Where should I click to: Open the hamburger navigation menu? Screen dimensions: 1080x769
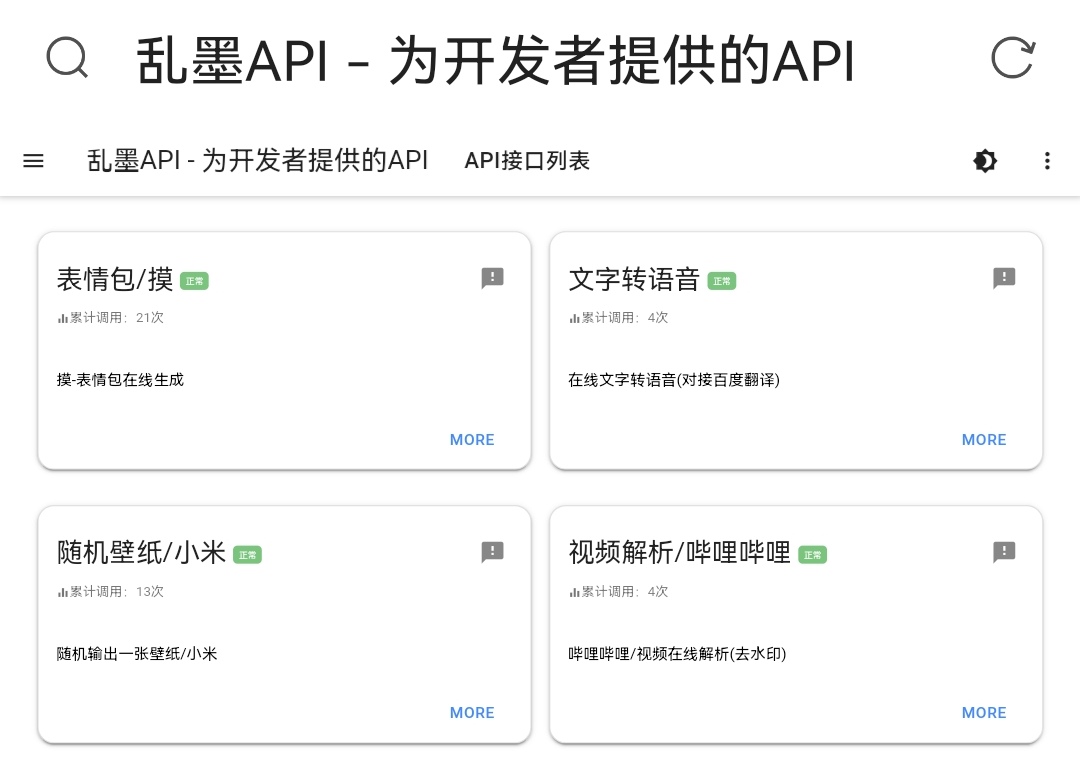[x=33, y=161]
